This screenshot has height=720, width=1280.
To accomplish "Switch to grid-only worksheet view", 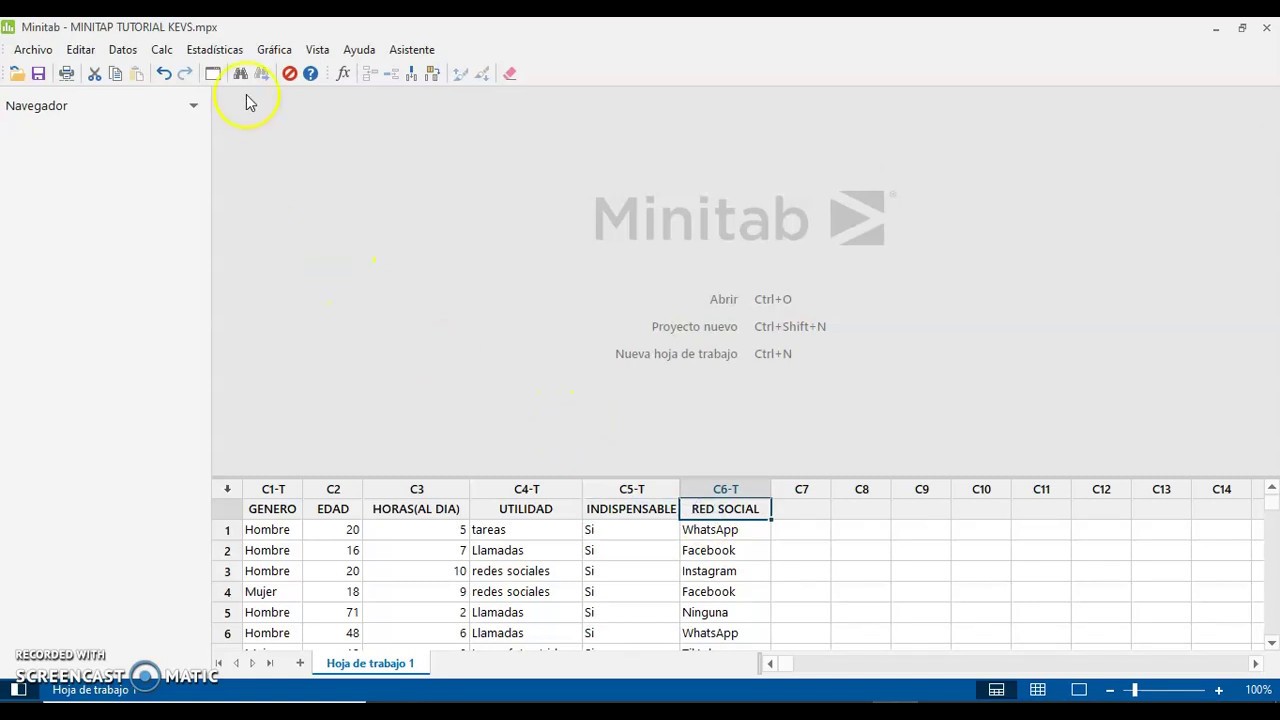I will click(1038, 690).
